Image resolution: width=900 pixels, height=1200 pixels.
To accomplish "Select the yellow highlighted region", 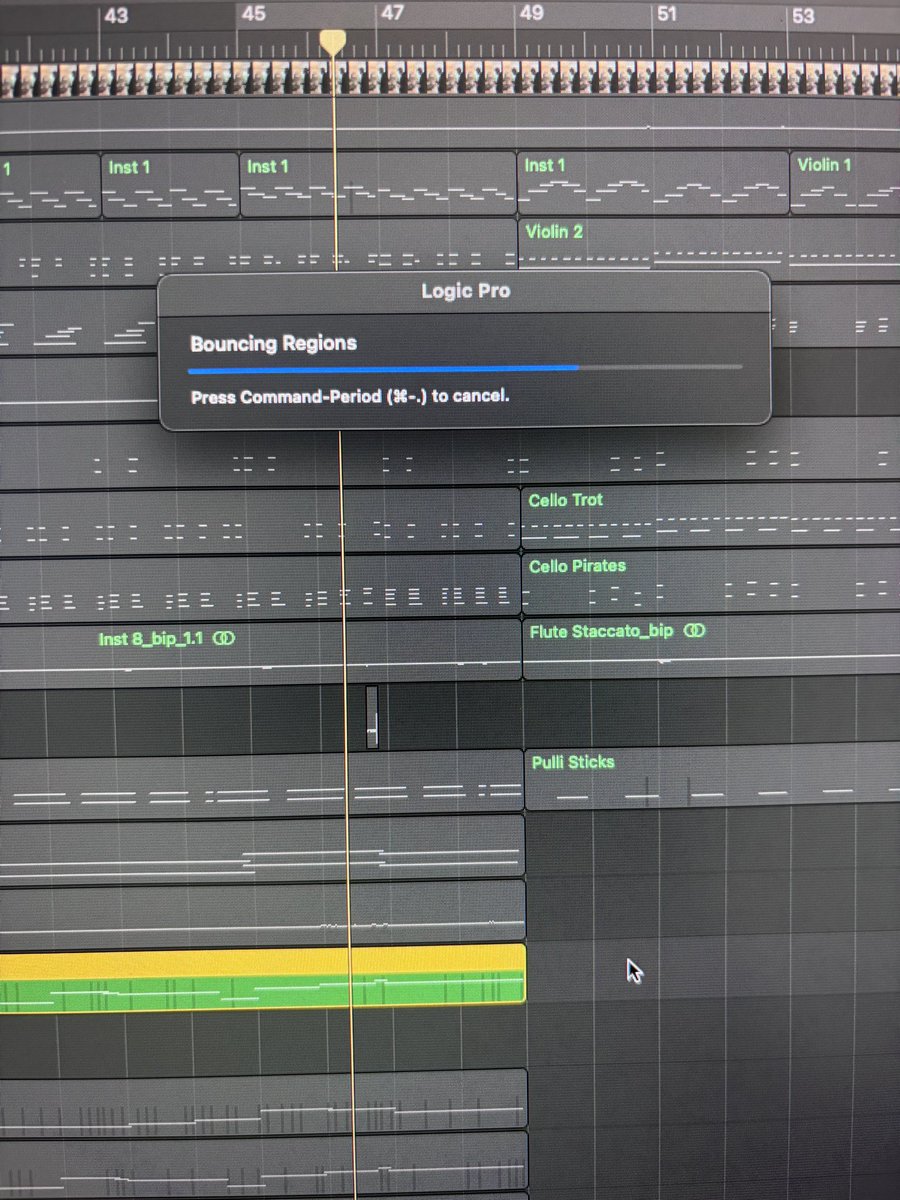I will 262,976.
